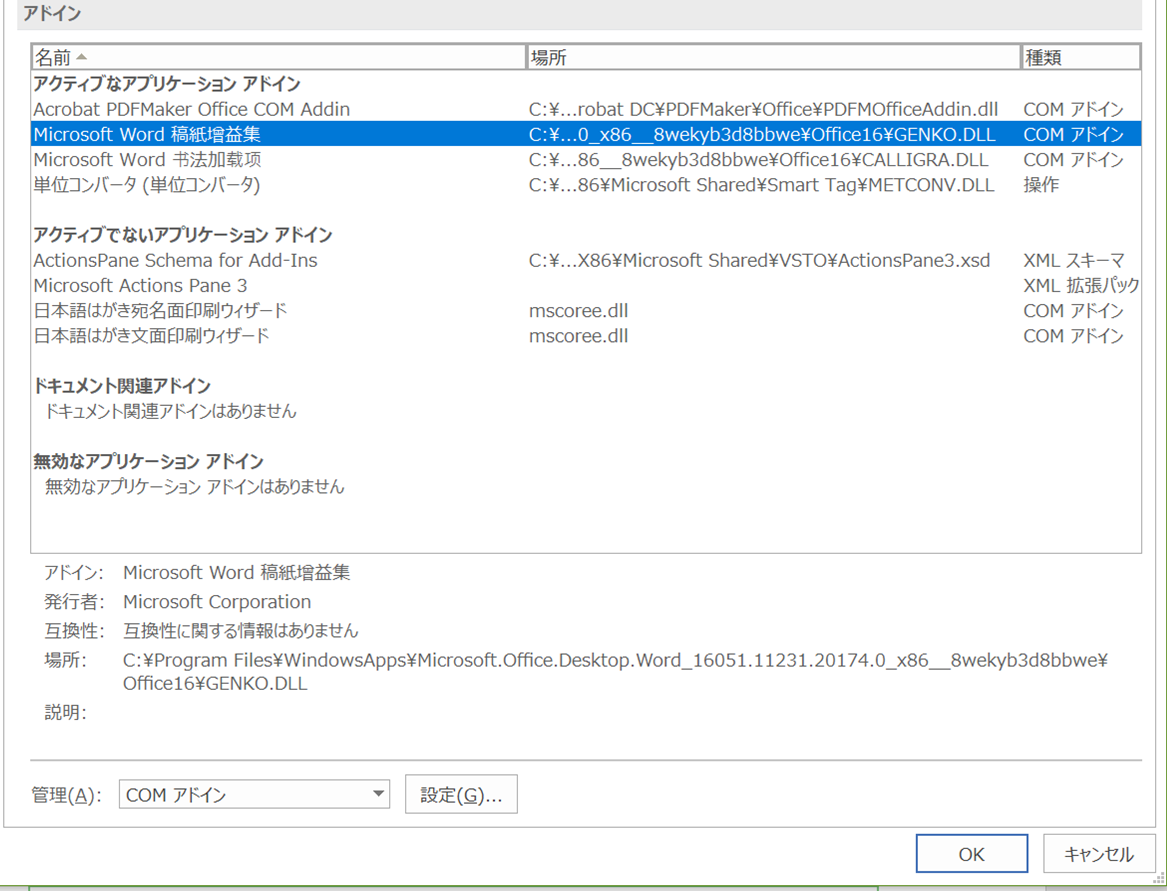The height and width of the screenshot is (891, 1167).
Task: Select ActionsPane Schema for Add-Ins row
Action: [x=586, y=261]
